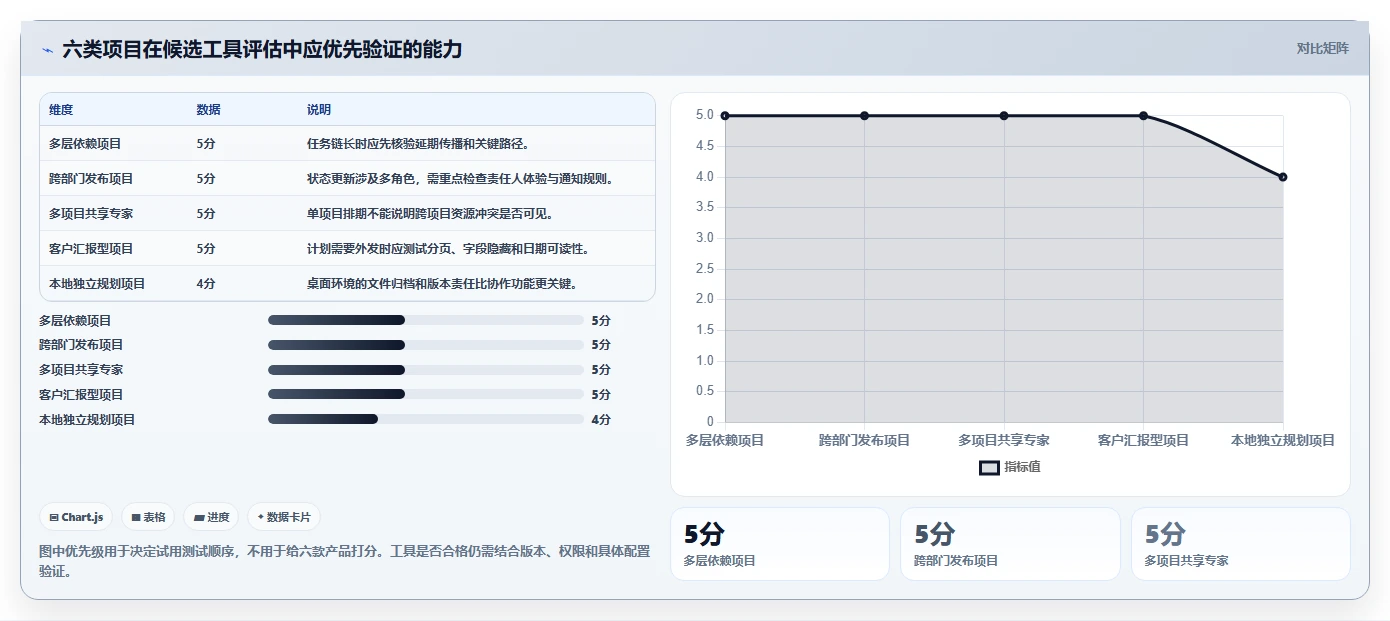Click the 说明 column header
The height and width of the screenshot is (621, 1390).
(319, 110)
